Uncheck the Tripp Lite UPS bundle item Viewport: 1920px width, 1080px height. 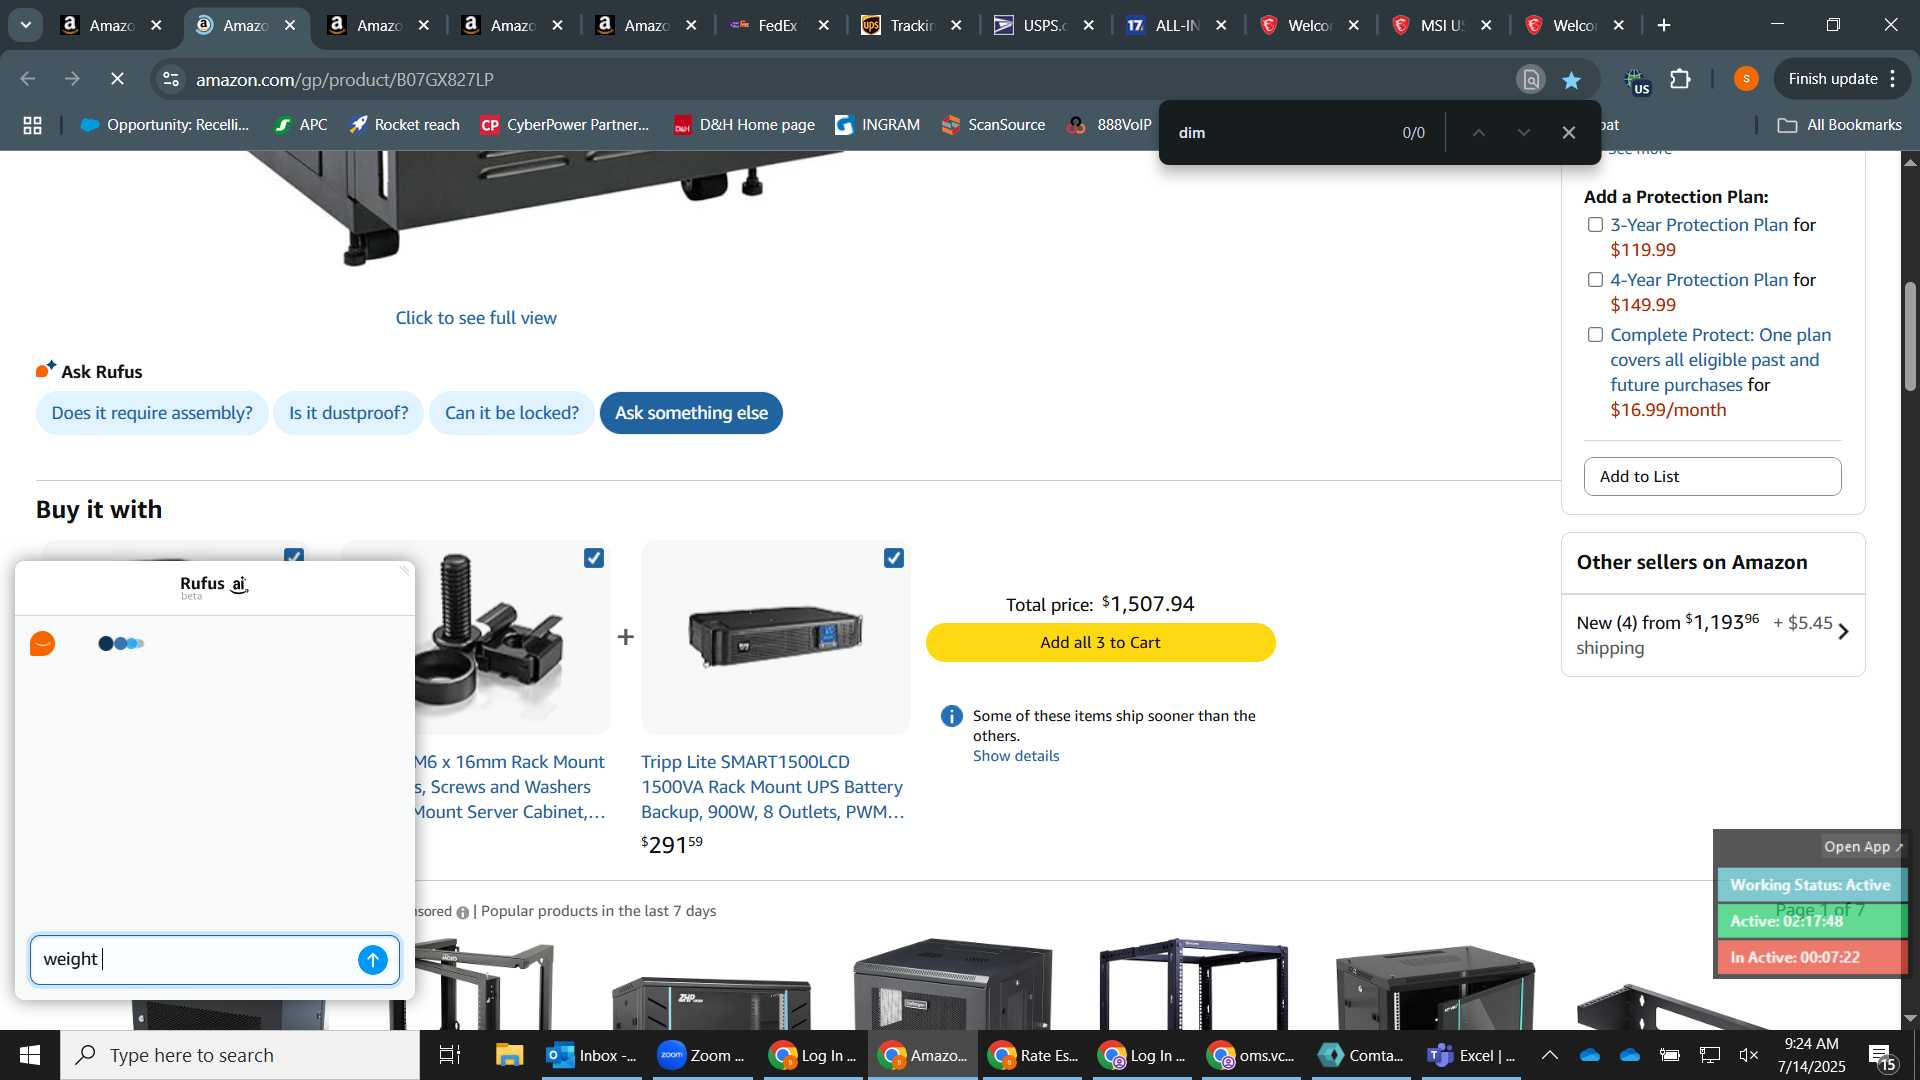(894, 558)
